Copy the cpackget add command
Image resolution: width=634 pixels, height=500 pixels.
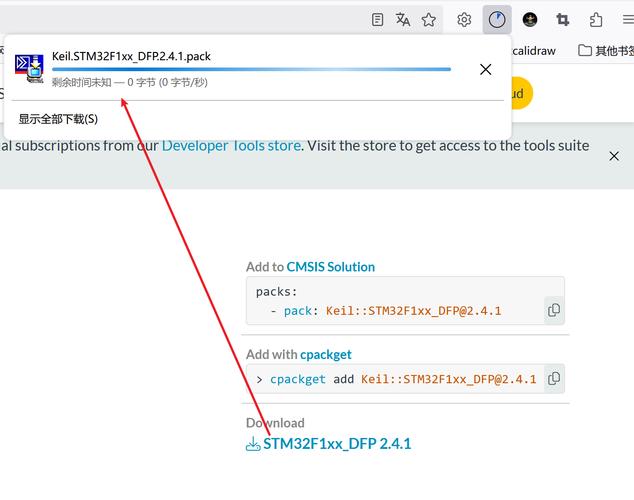[x=554, y=379]
